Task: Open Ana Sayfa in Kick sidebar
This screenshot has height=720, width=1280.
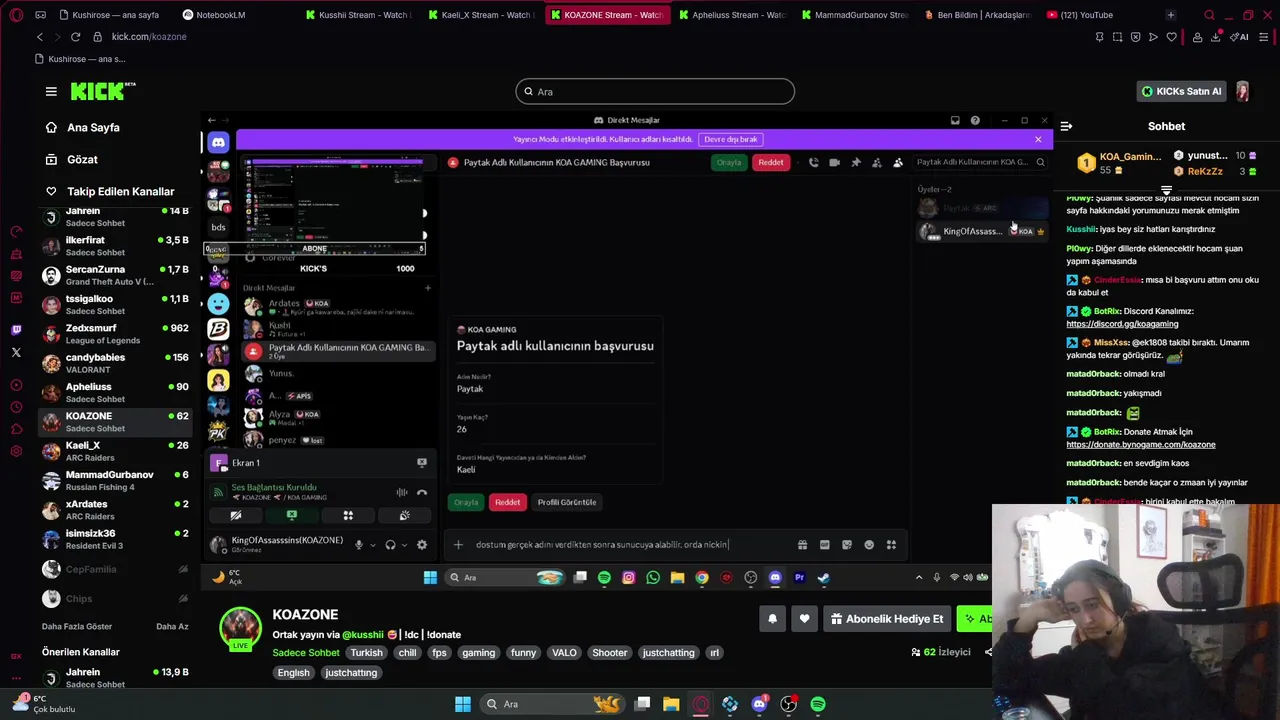Action: [93, 128]
